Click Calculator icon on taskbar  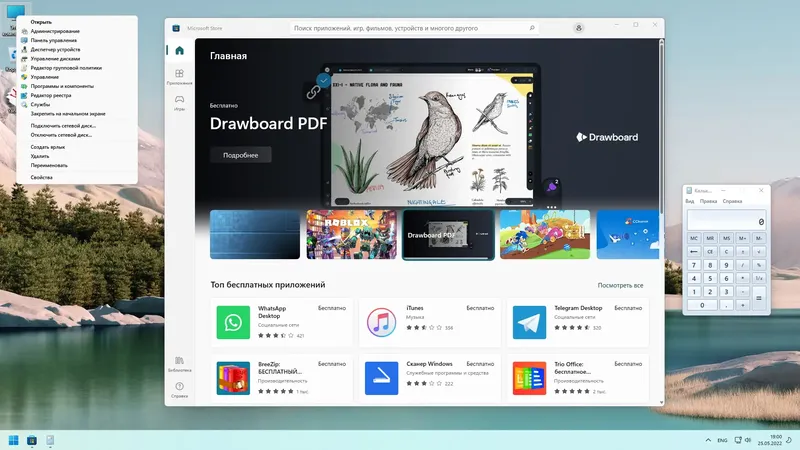(x=50, y=440)
